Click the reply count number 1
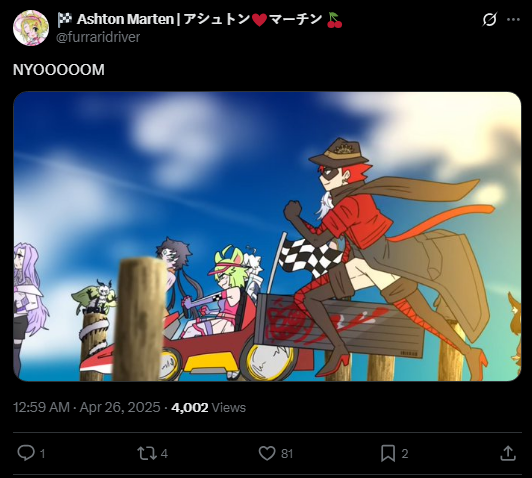The image size is (532, 478). click(x=42, y=454)
